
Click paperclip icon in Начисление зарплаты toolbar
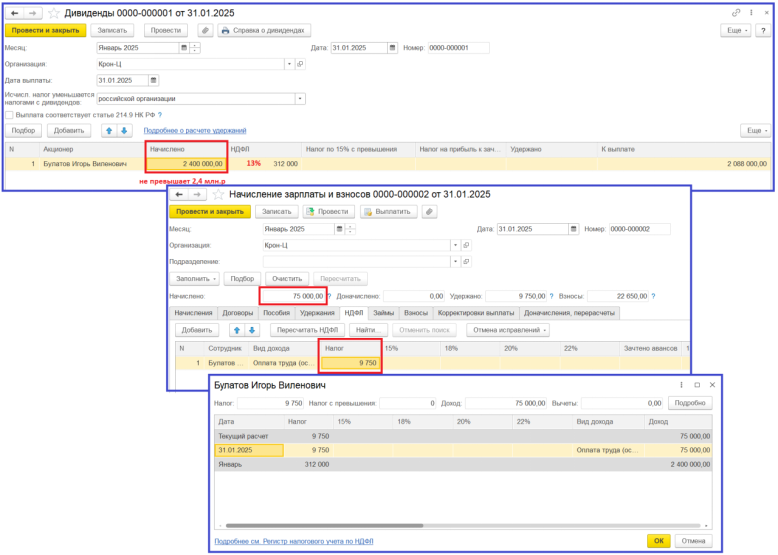tap(429, 212)
